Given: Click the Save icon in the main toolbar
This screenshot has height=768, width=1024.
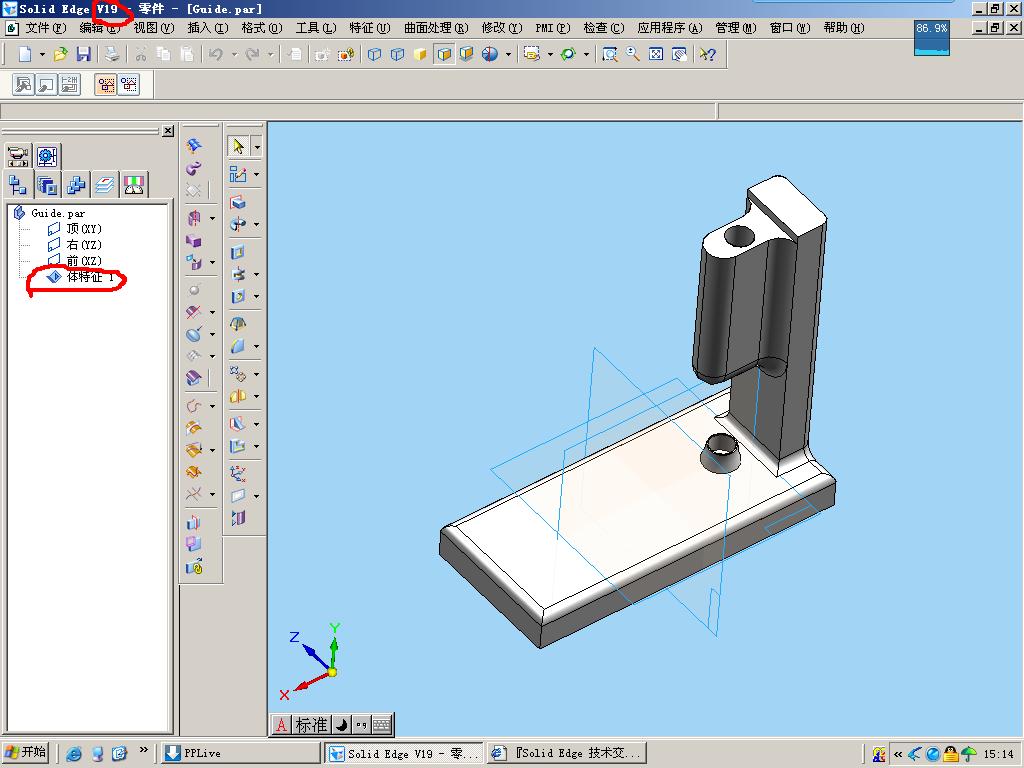Looking at the screenshot, I should (84, 54).
